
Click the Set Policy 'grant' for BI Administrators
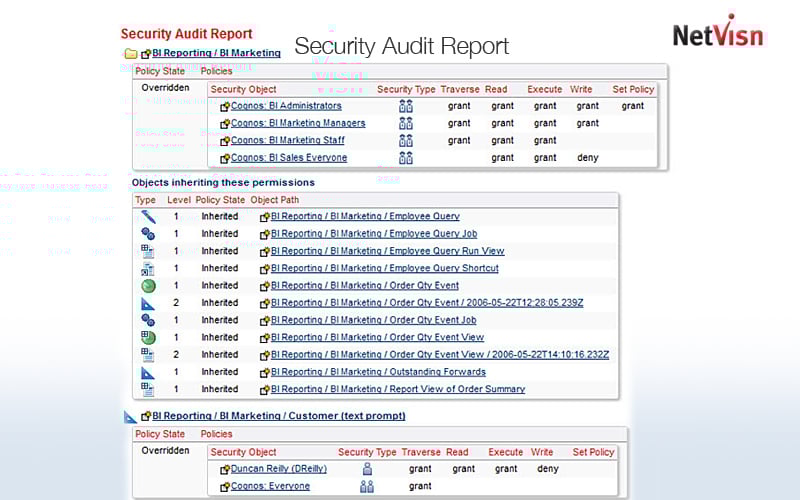pyautogui.click(x=633, y=106)
